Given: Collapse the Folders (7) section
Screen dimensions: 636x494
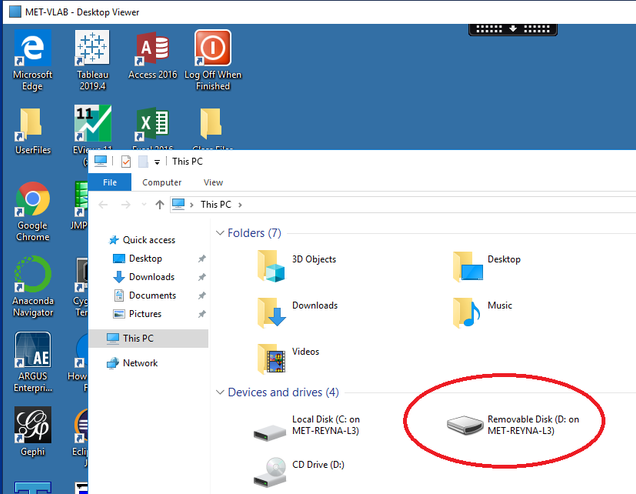Looking at the screenshot, I should coord(219,233).
